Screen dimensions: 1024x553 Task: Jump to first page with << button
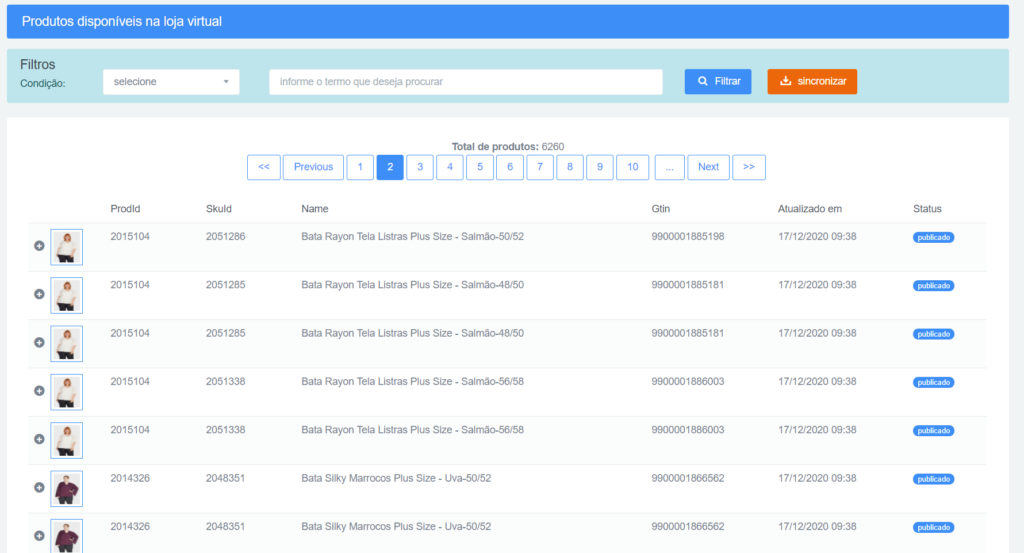[264, 167]
